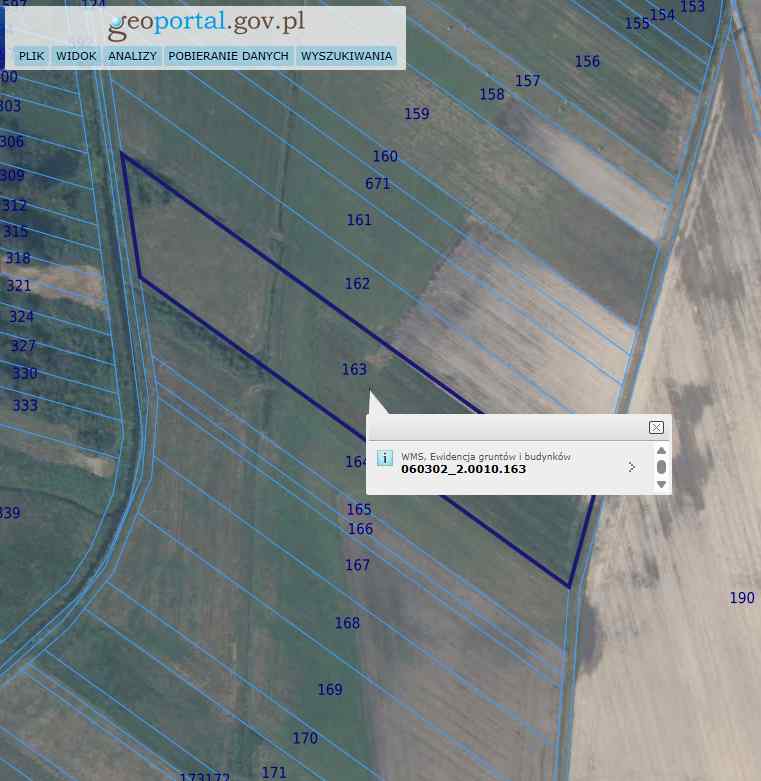Select parcel ID 060302_2.0010.163 entry
The width and height of the screenshot is (761, 781).
click(463, 468)
